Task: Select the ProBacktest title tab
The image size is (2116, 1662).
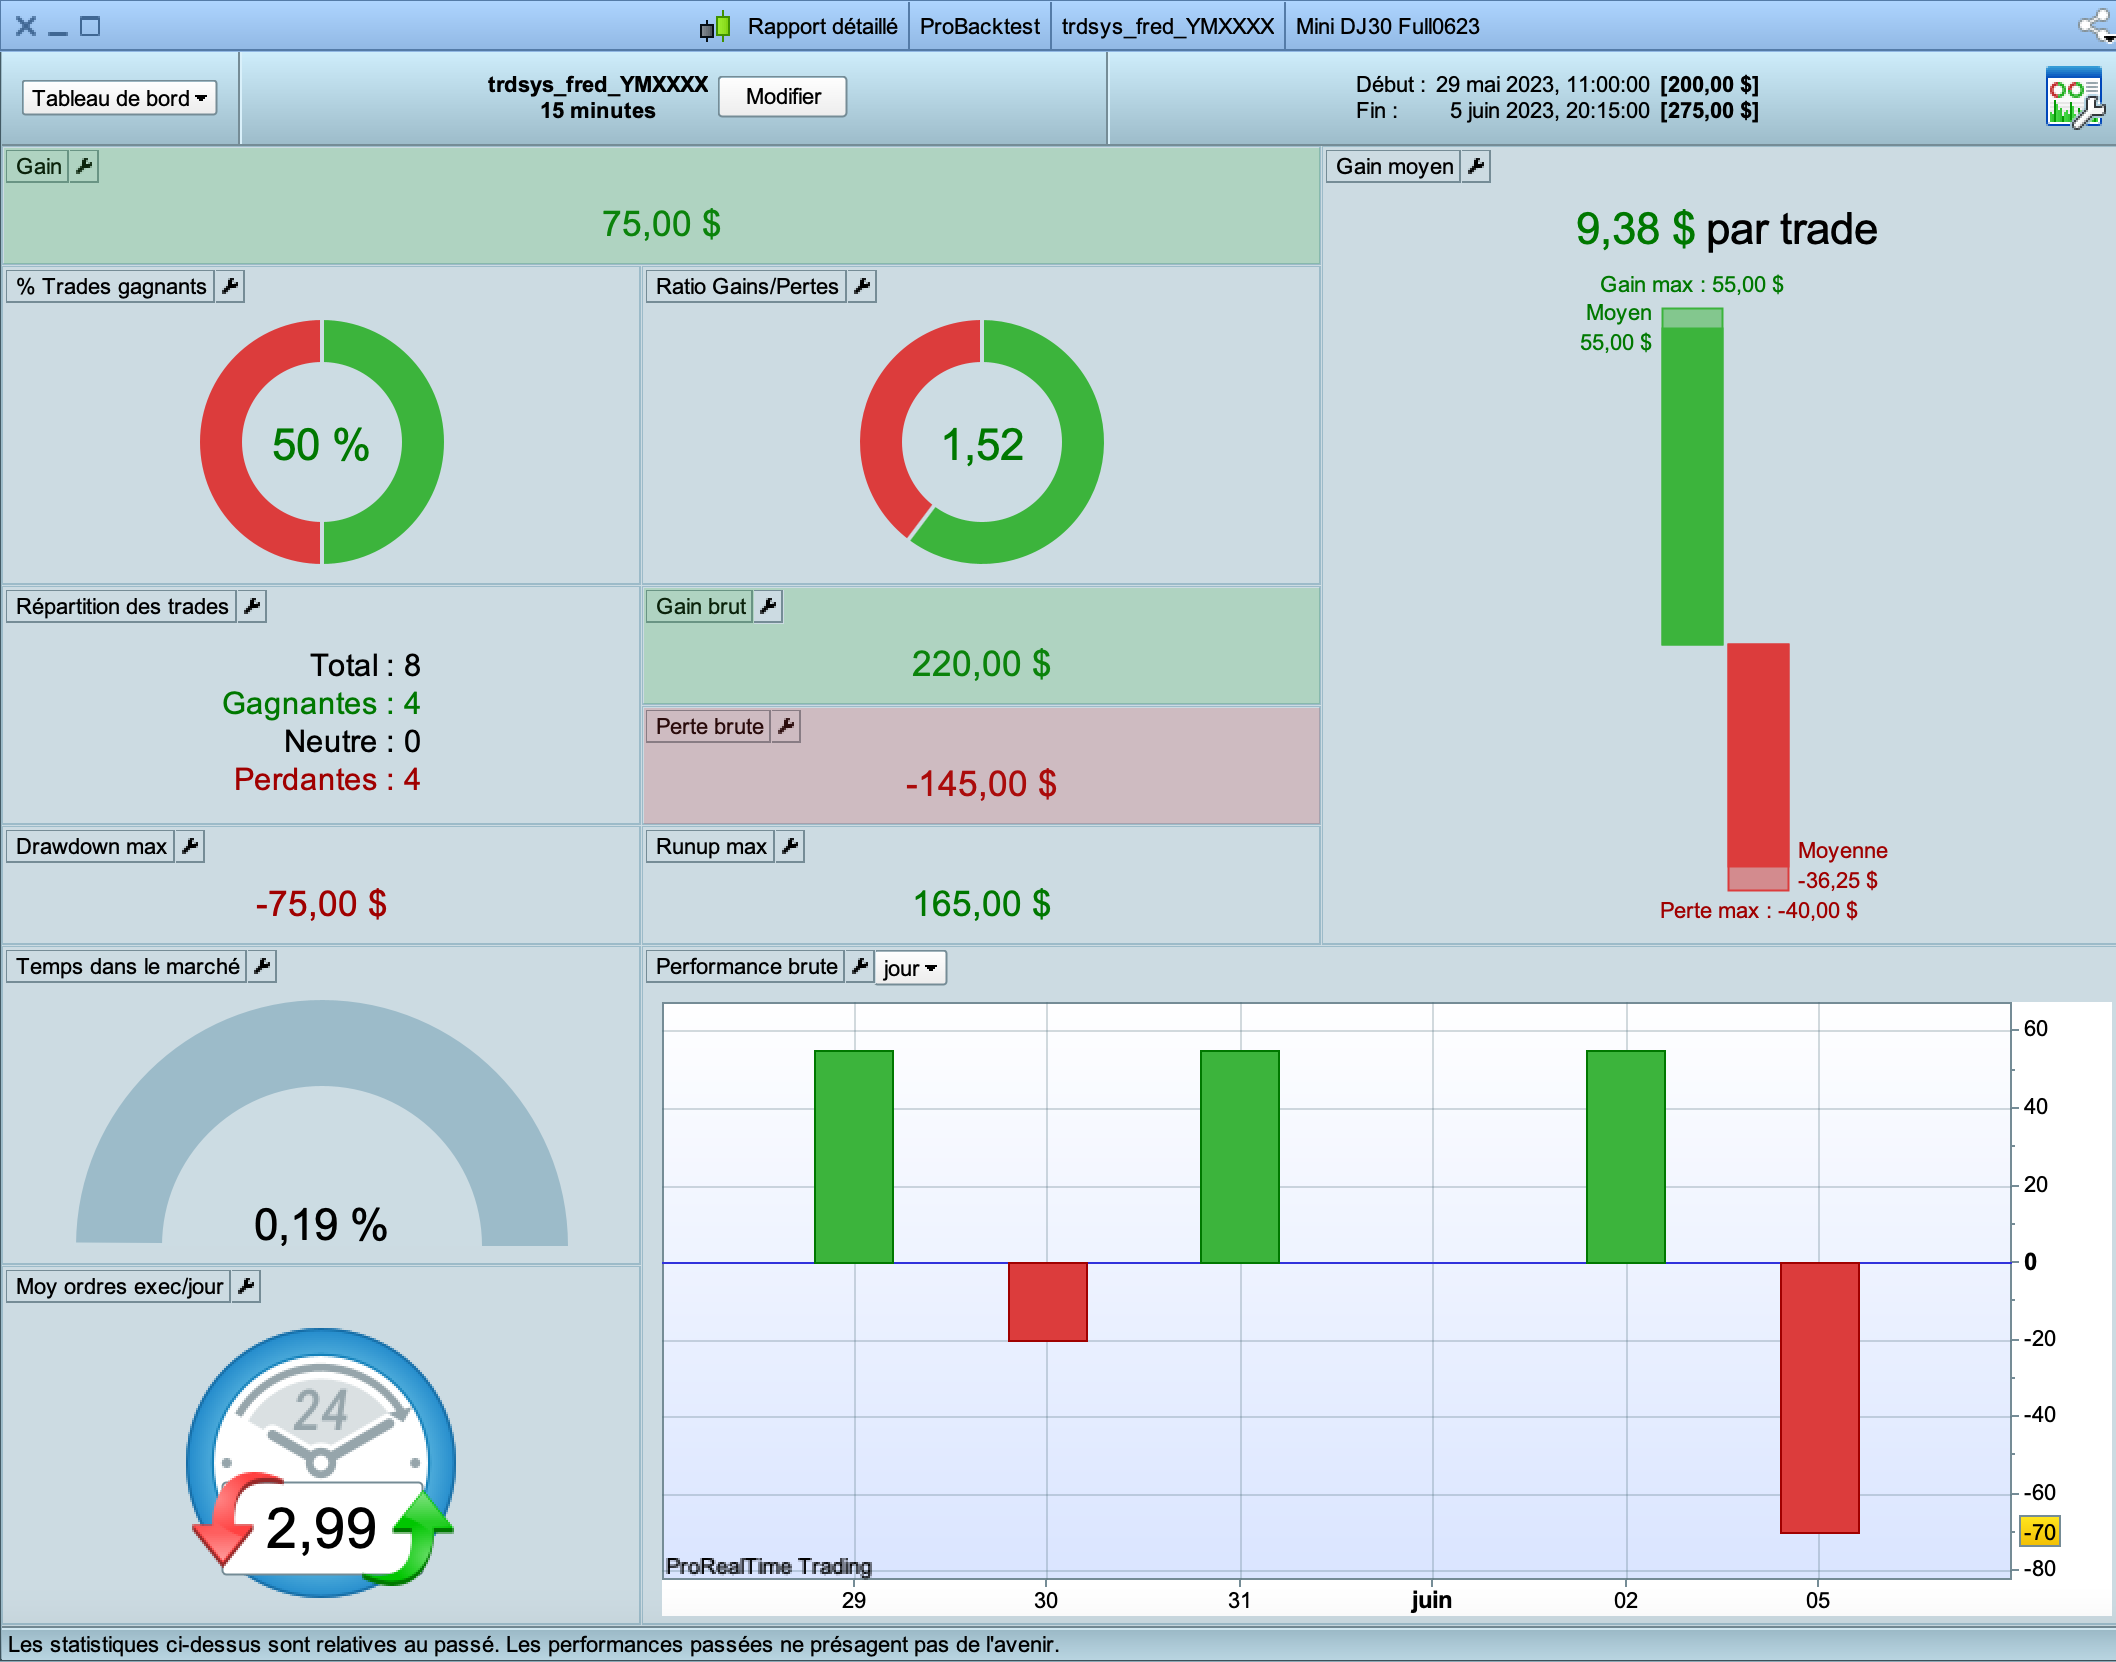Action: [x=979, y=26]
